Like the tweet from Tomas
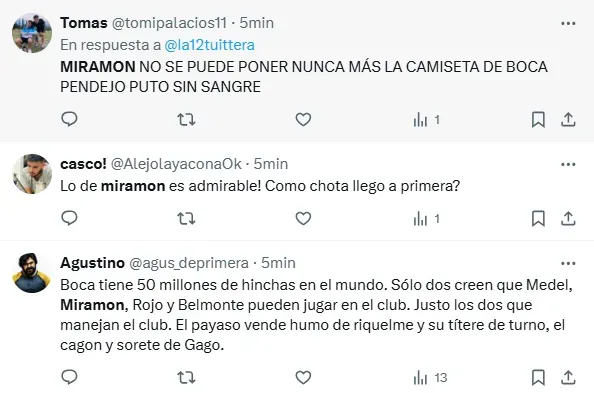 pyautogui.click(x=303, y=119)
